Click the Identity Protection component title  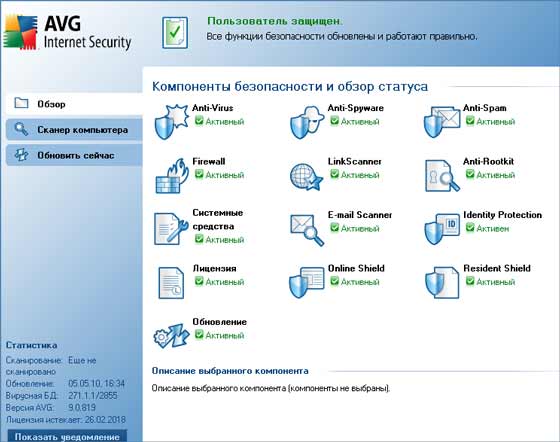coord(502,215)
